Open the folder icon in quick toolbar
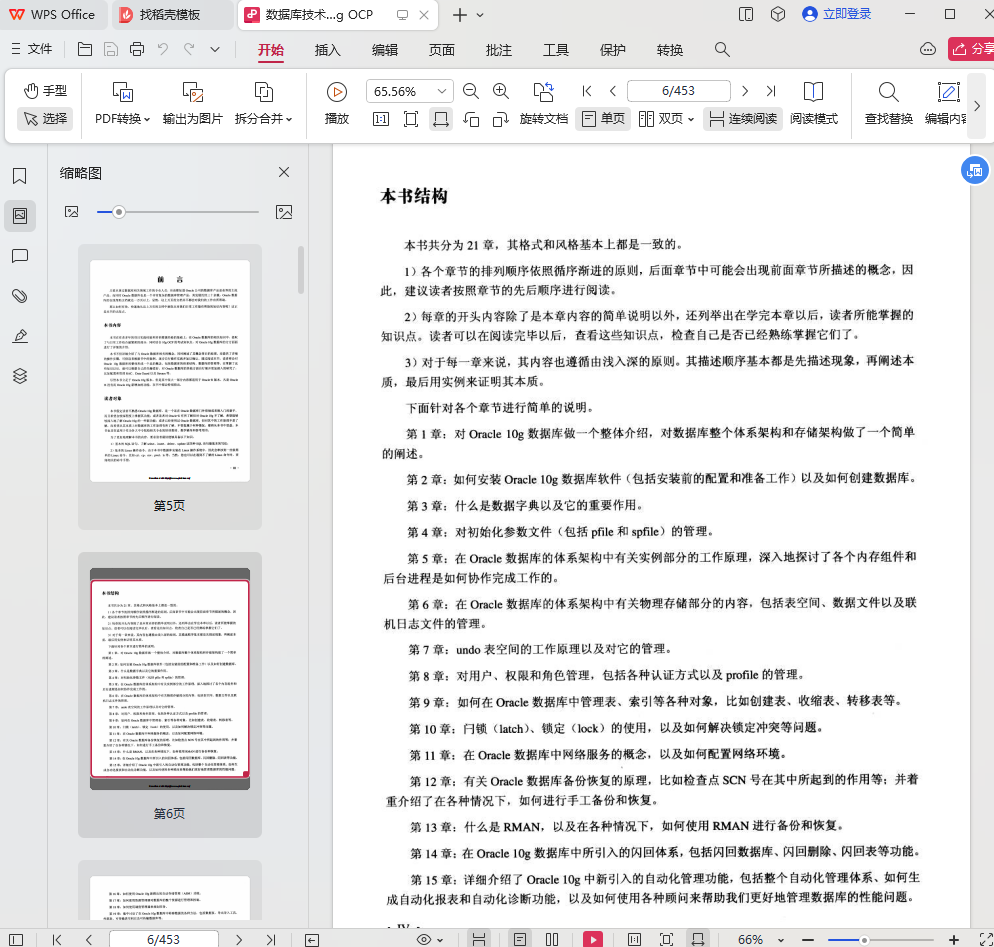994x947 pixels. pyautogui.click(x=84, y=49)
